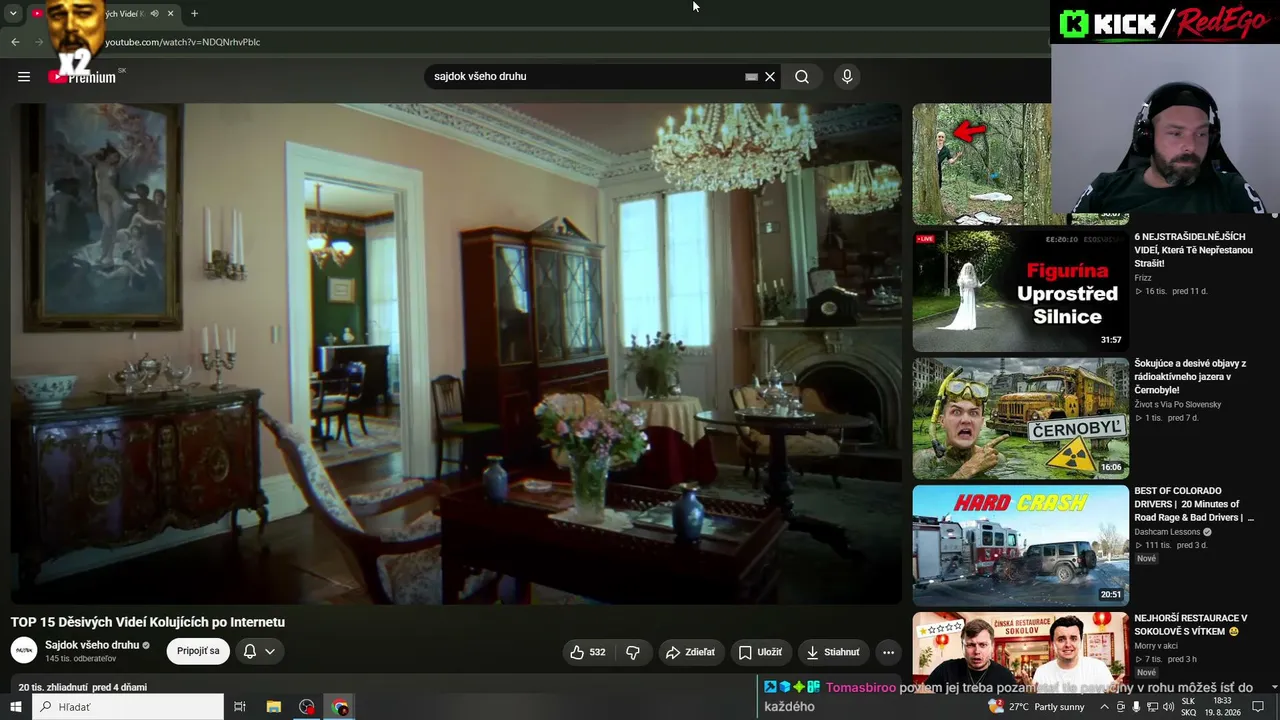Open the ČERNOBYĽ radioactive lake video thumbnail
This screenshot has width=1280, height=720.
pos(1020,418)
